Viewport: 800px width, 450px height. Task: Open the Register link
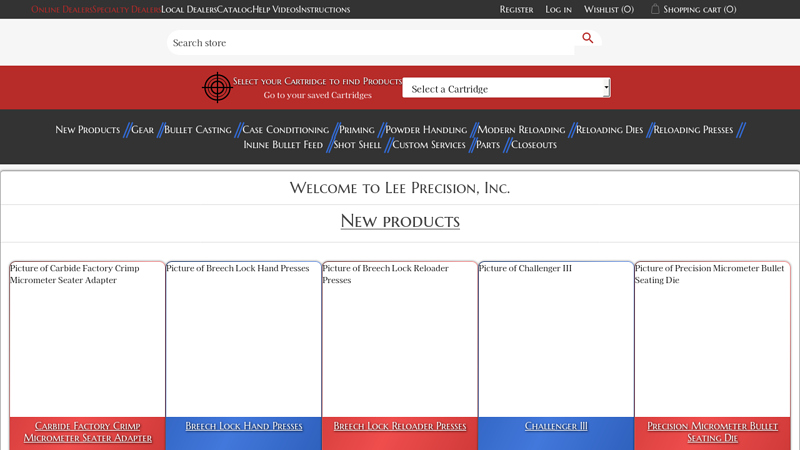[x=516, y=10]
